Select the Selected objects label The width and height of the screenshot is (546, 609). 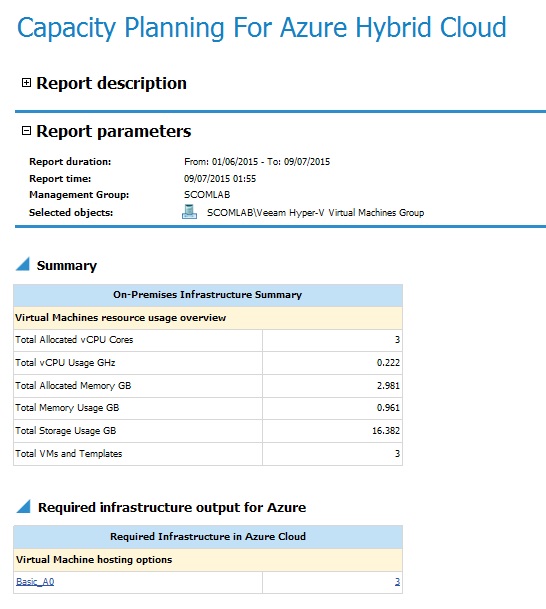pos(71,212)
